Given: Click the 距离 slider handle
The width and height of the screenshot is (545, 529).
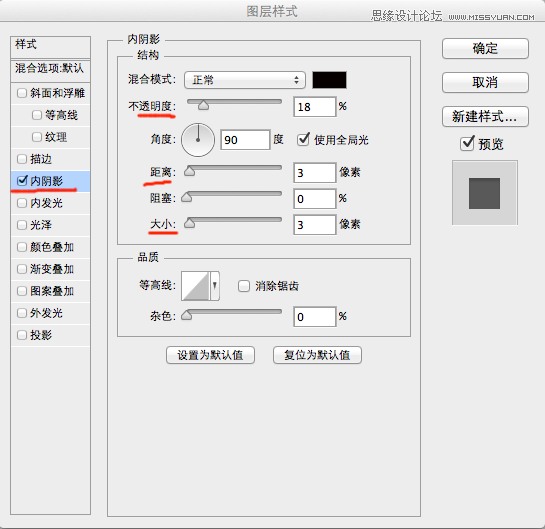Looking at the screenshot, I should click(x=189, y=171).
